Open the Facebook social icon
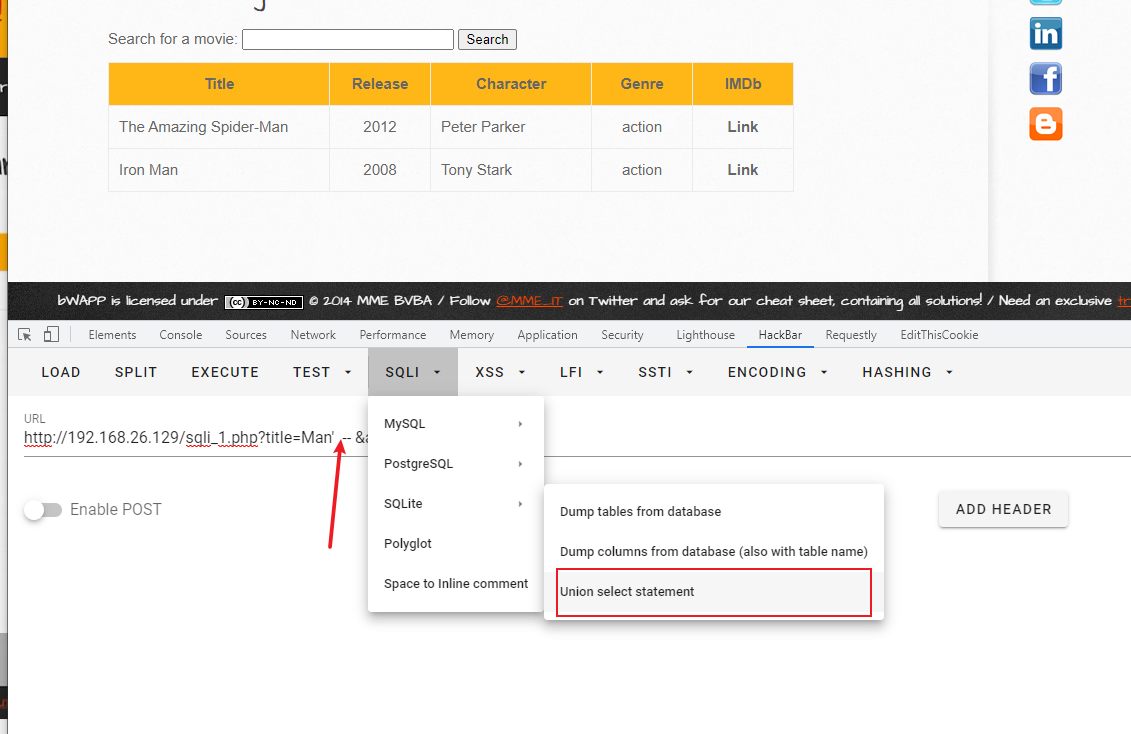 tap(1045, 79)
